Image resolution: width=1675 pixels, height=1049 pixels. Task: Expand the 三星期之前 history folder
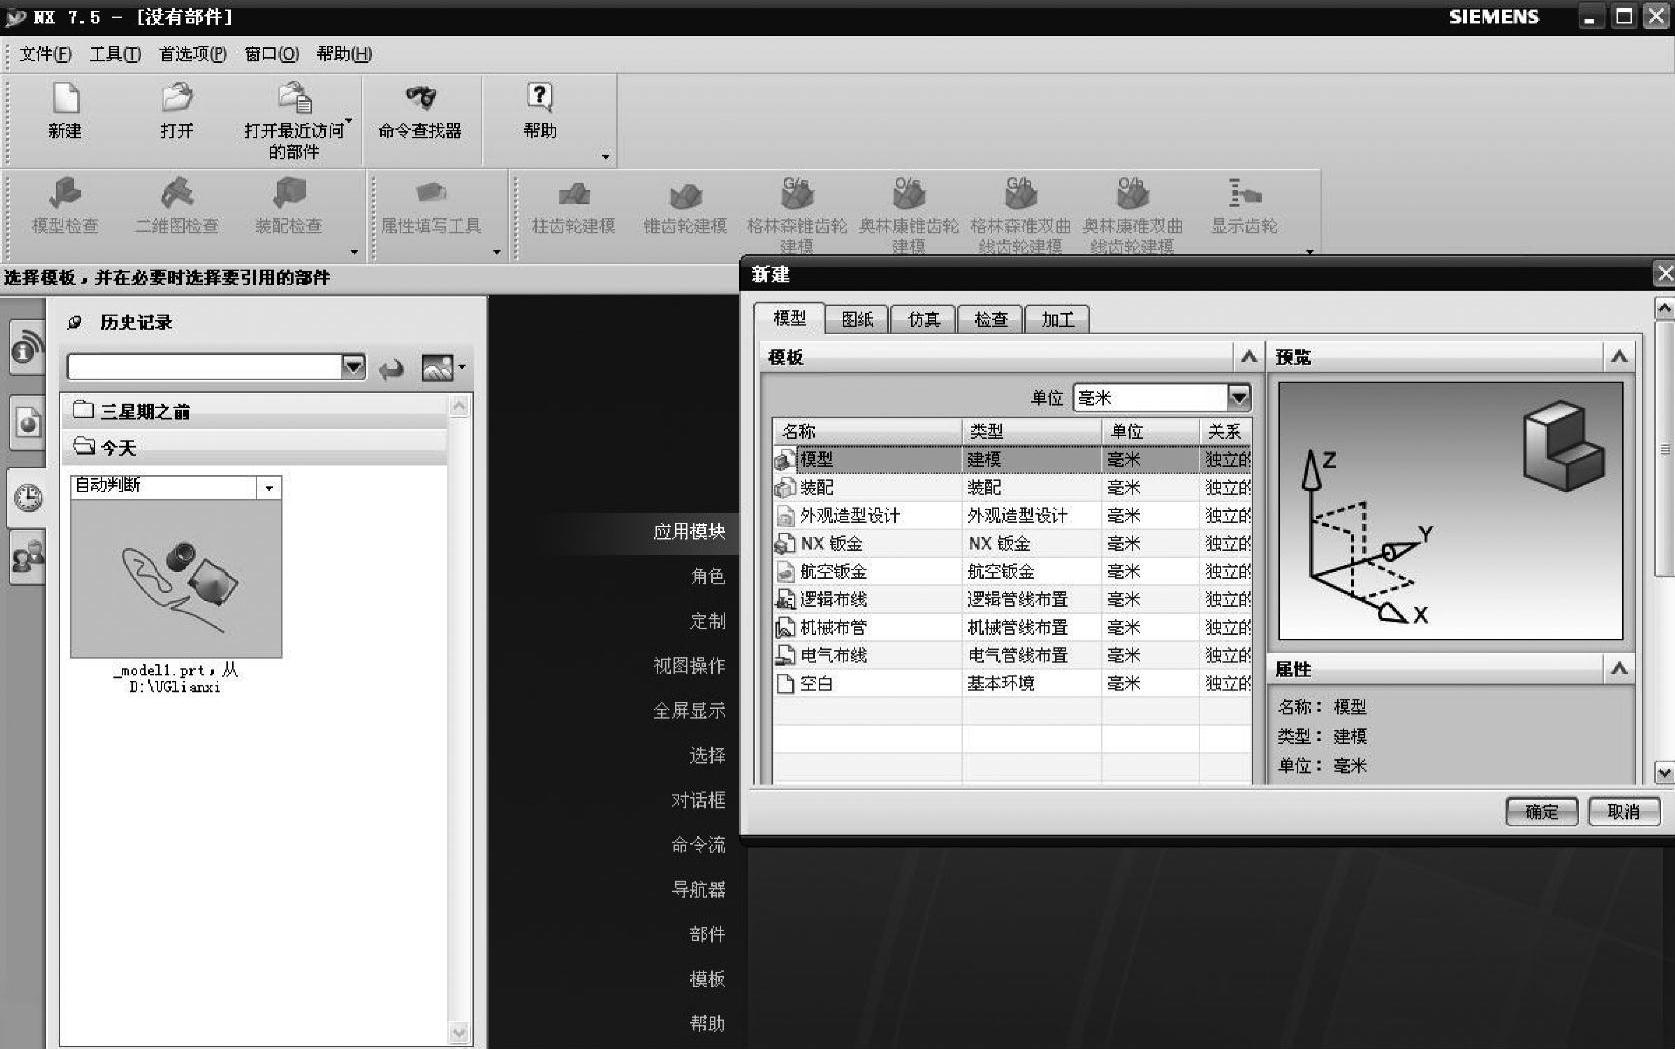pyautogui.click(x=145, y=411)
